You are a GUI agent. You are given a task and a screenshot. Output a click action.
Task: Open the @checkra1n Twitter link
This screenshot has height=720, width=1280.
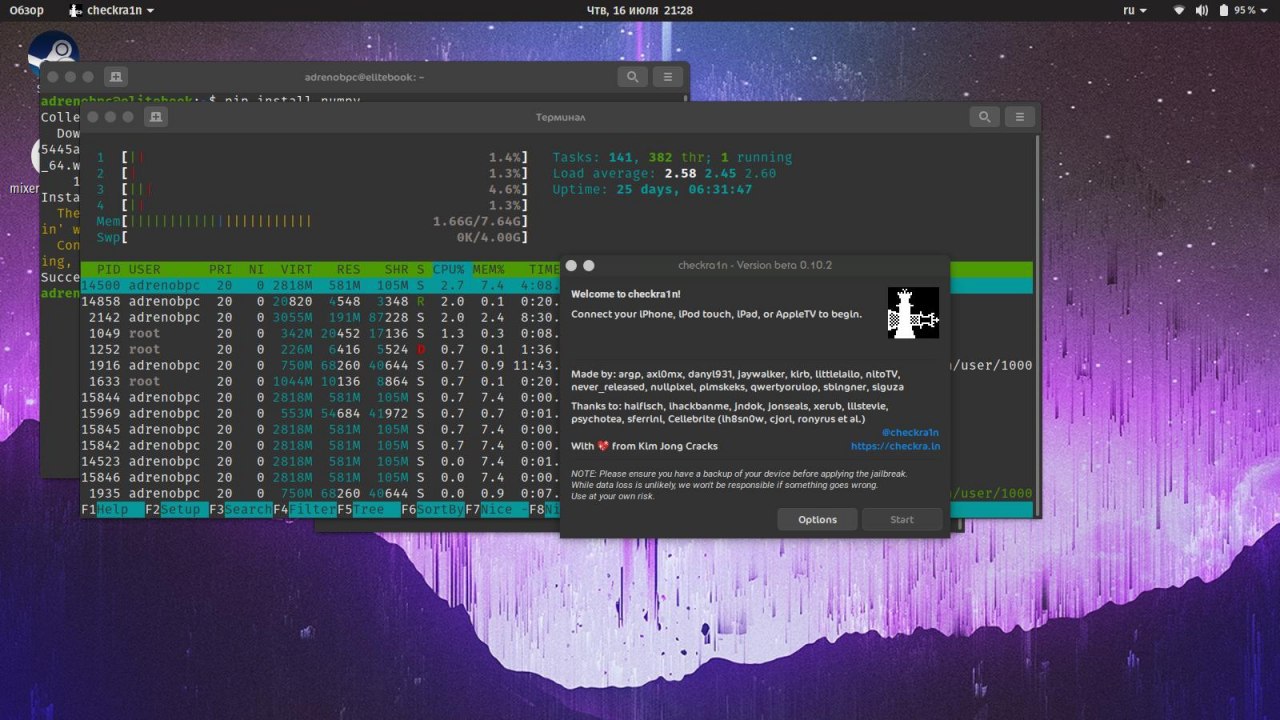910,433
